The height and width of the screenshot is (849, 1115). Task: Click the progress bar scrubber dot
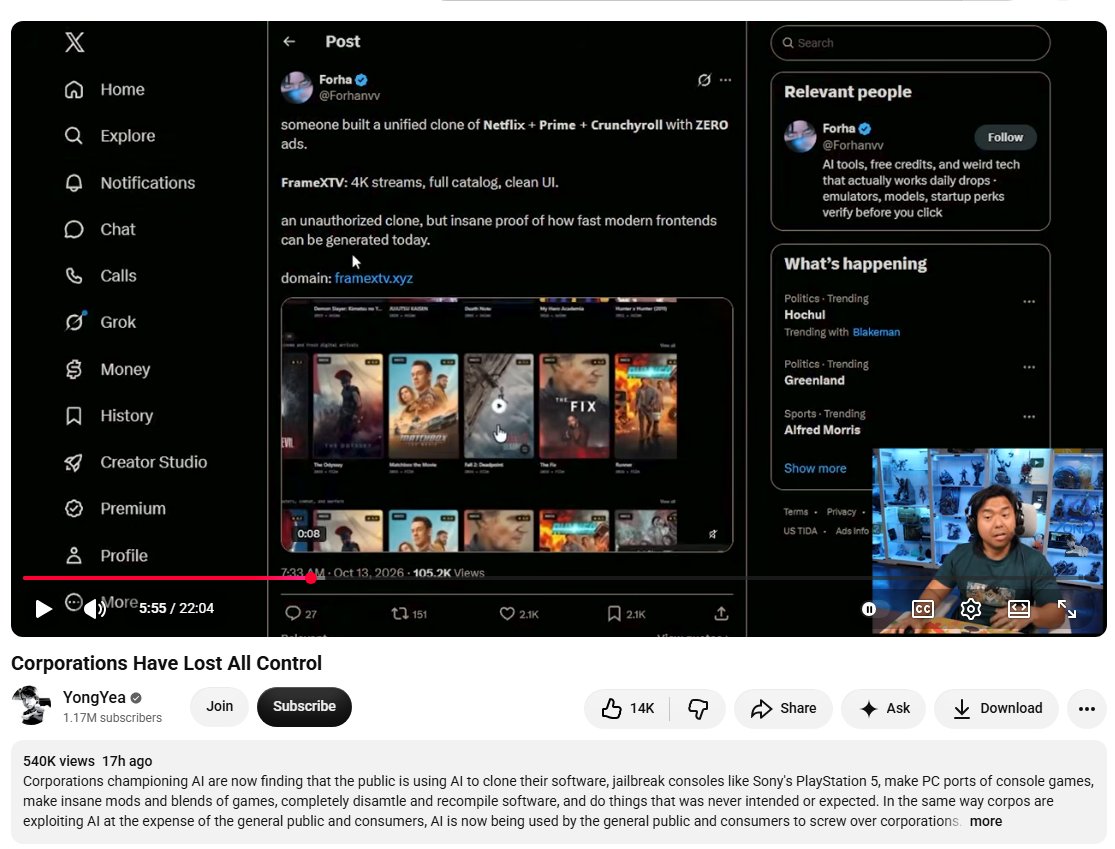tap(311, 578)
